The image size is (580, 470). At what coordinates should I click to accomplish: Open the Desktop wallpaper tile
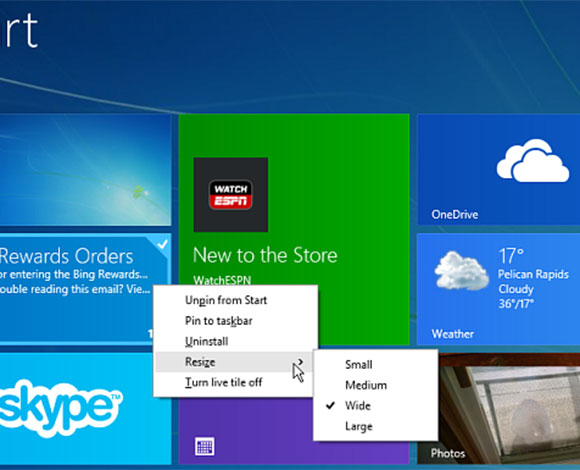click(x=85, y=169)
